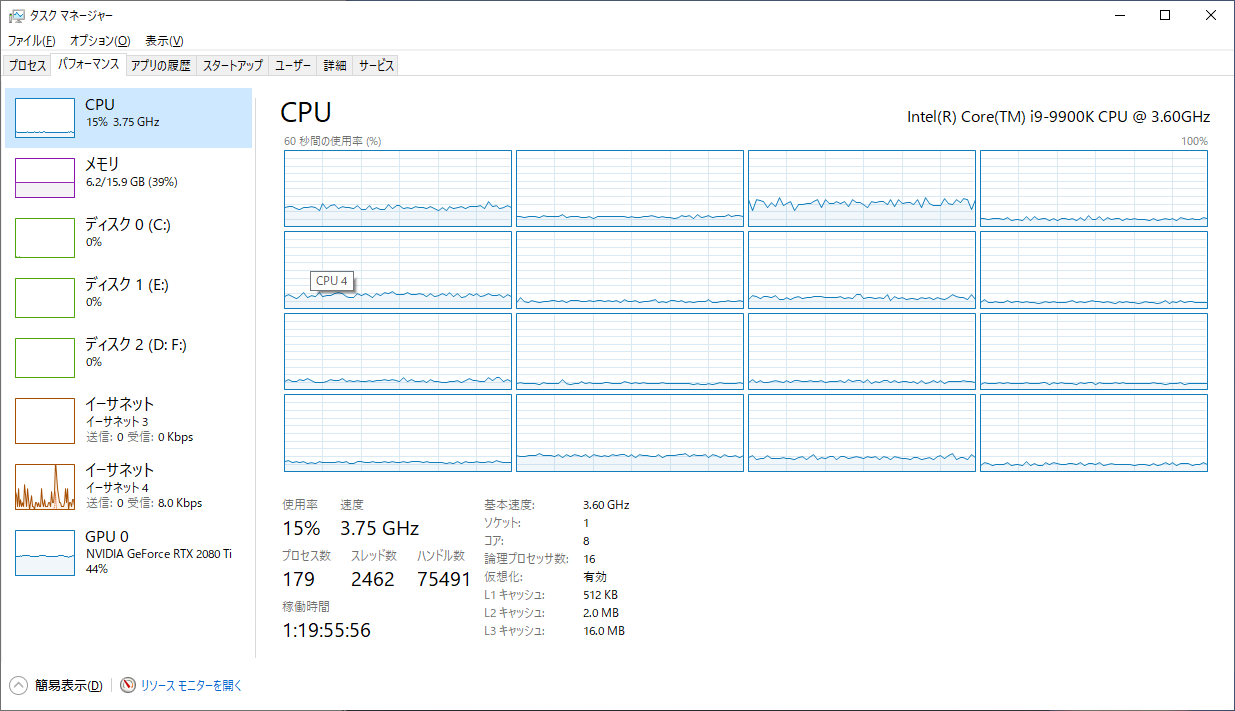Select イーサネット 4 activity graph
This screenshot has width=1235, height=711.
[45, 486]
